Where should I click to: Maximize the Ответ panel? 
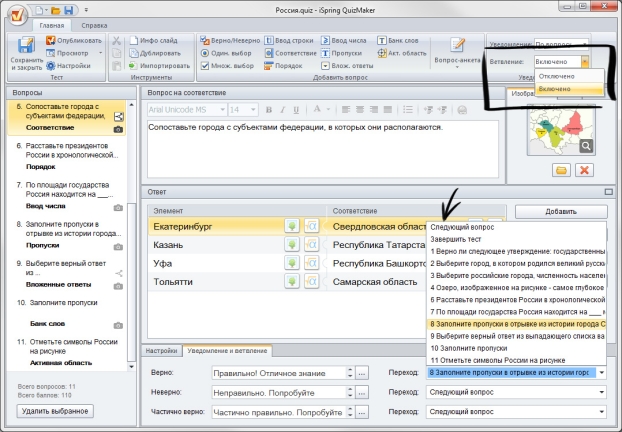(x=609, y=192)
